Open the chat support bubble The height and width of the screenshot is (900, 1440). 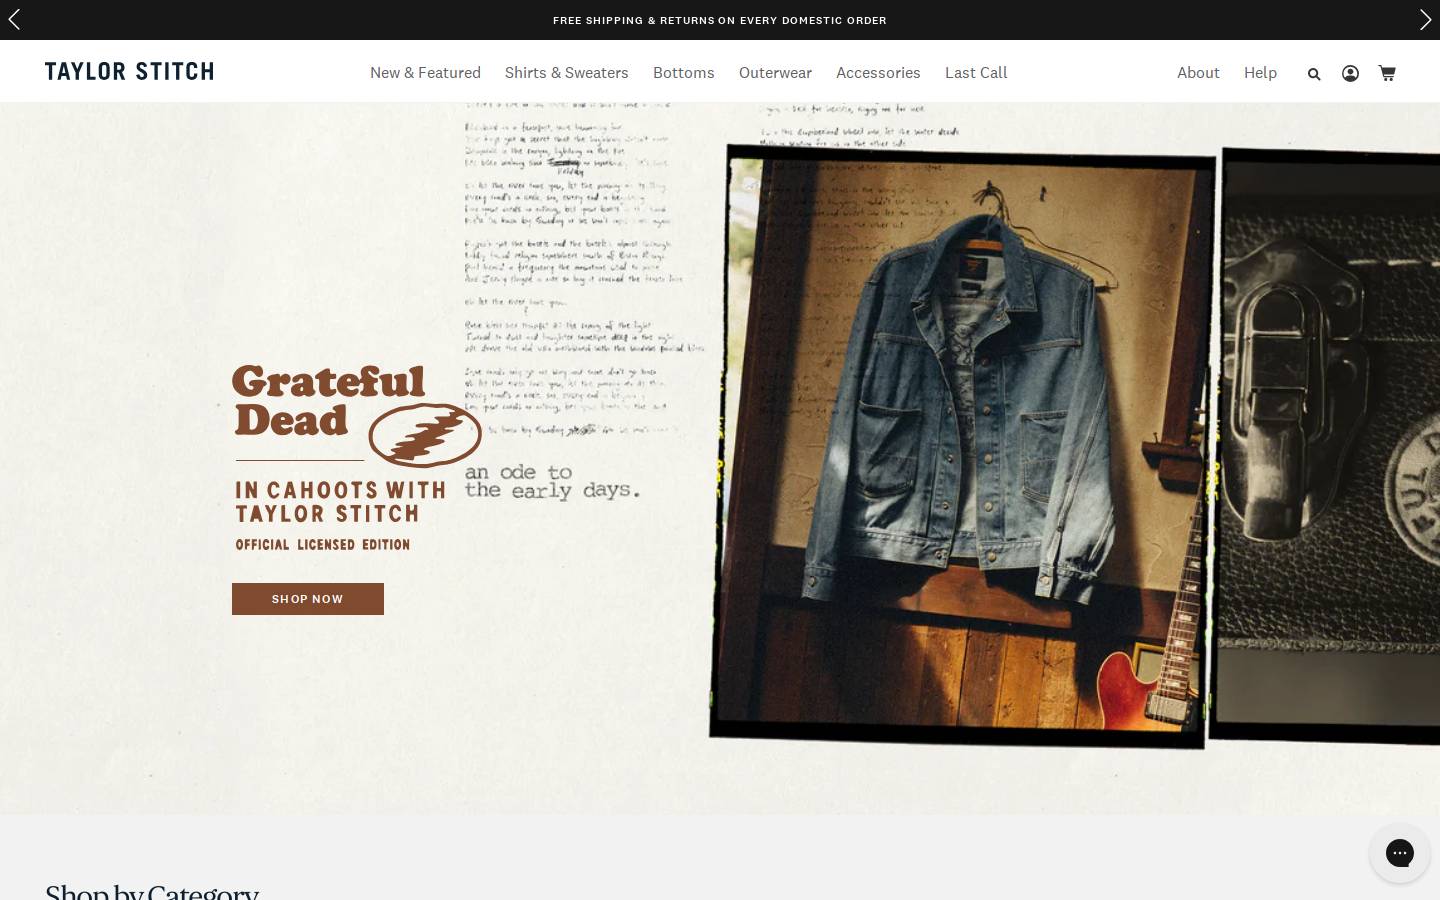[x=1399, y=853]
